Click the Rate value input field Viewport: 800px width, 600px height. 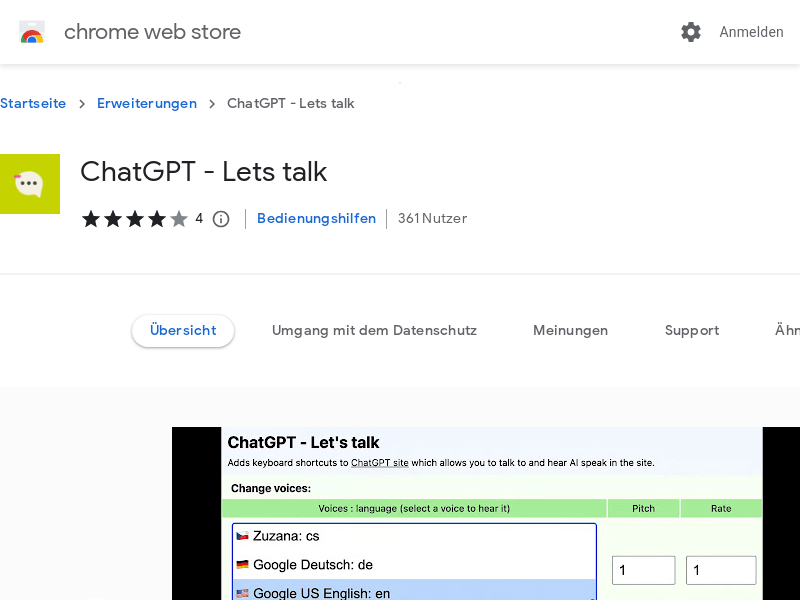tap(721, 570)
